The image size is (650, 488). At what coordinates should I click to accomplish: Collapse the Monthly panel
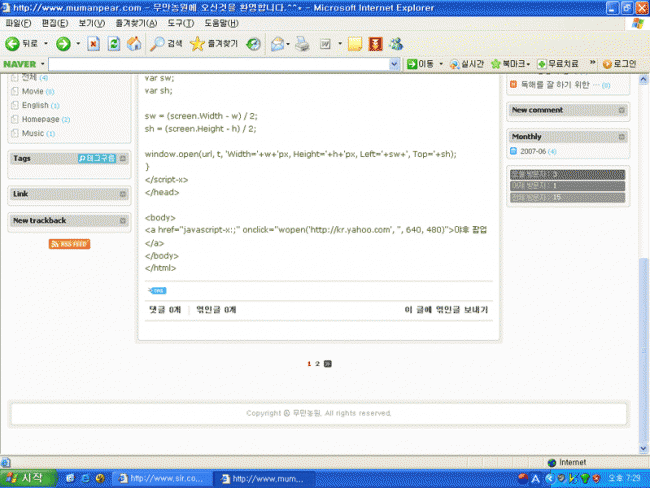click(622, 136)
